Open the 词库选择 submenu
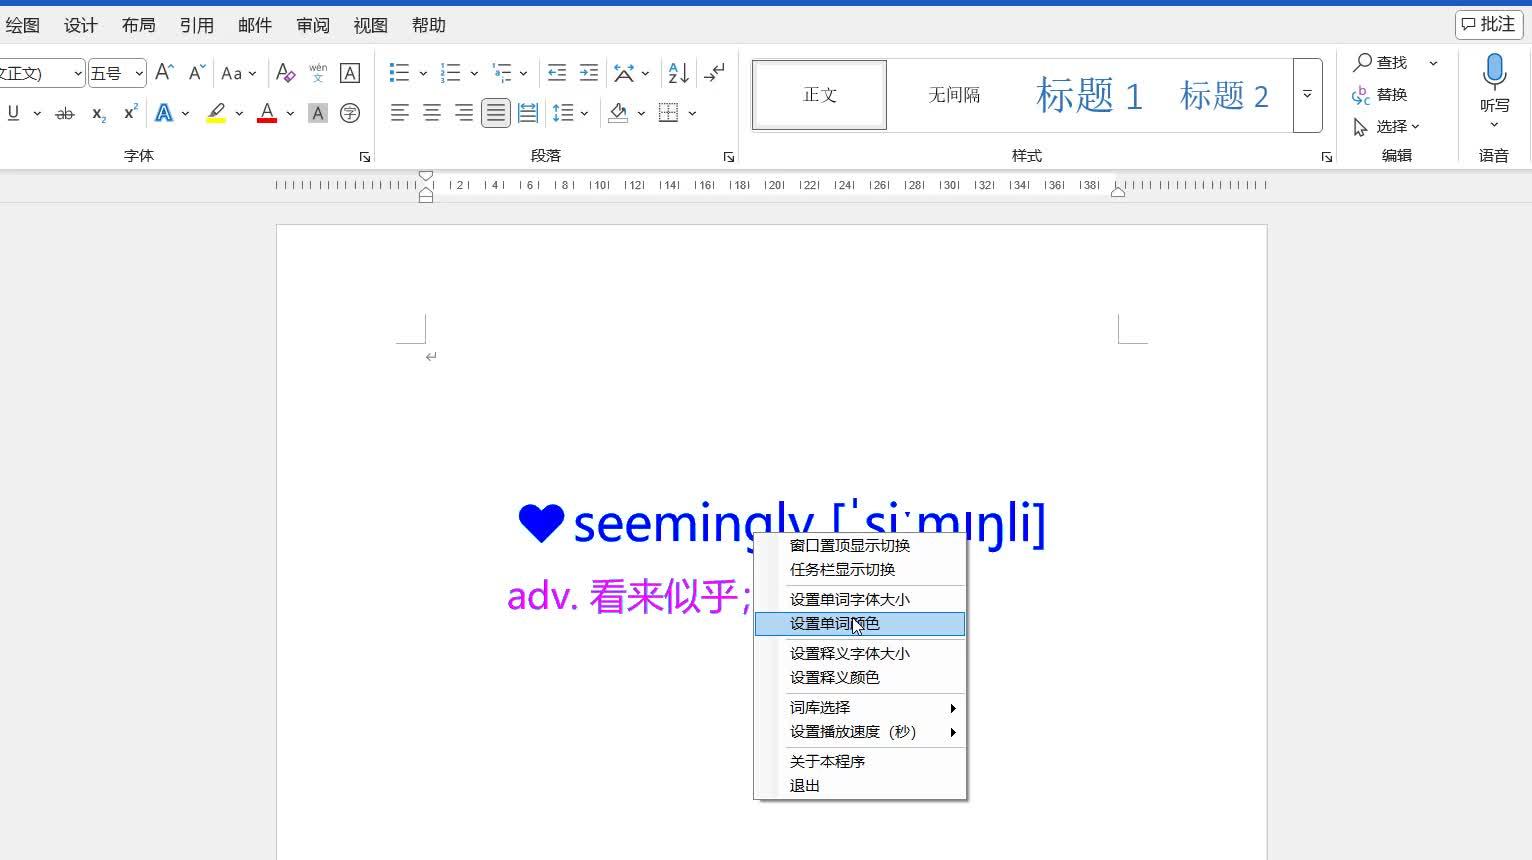Image resolution: width=1532 pixels, height=860 pixels. click(860, 708)
